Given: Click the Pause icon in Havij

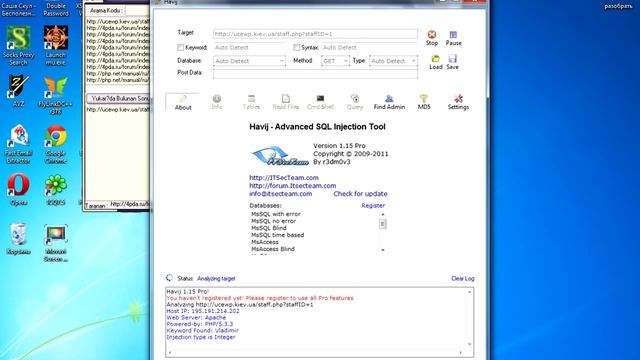Looking at the screenshot, I should tap(453, 35).
